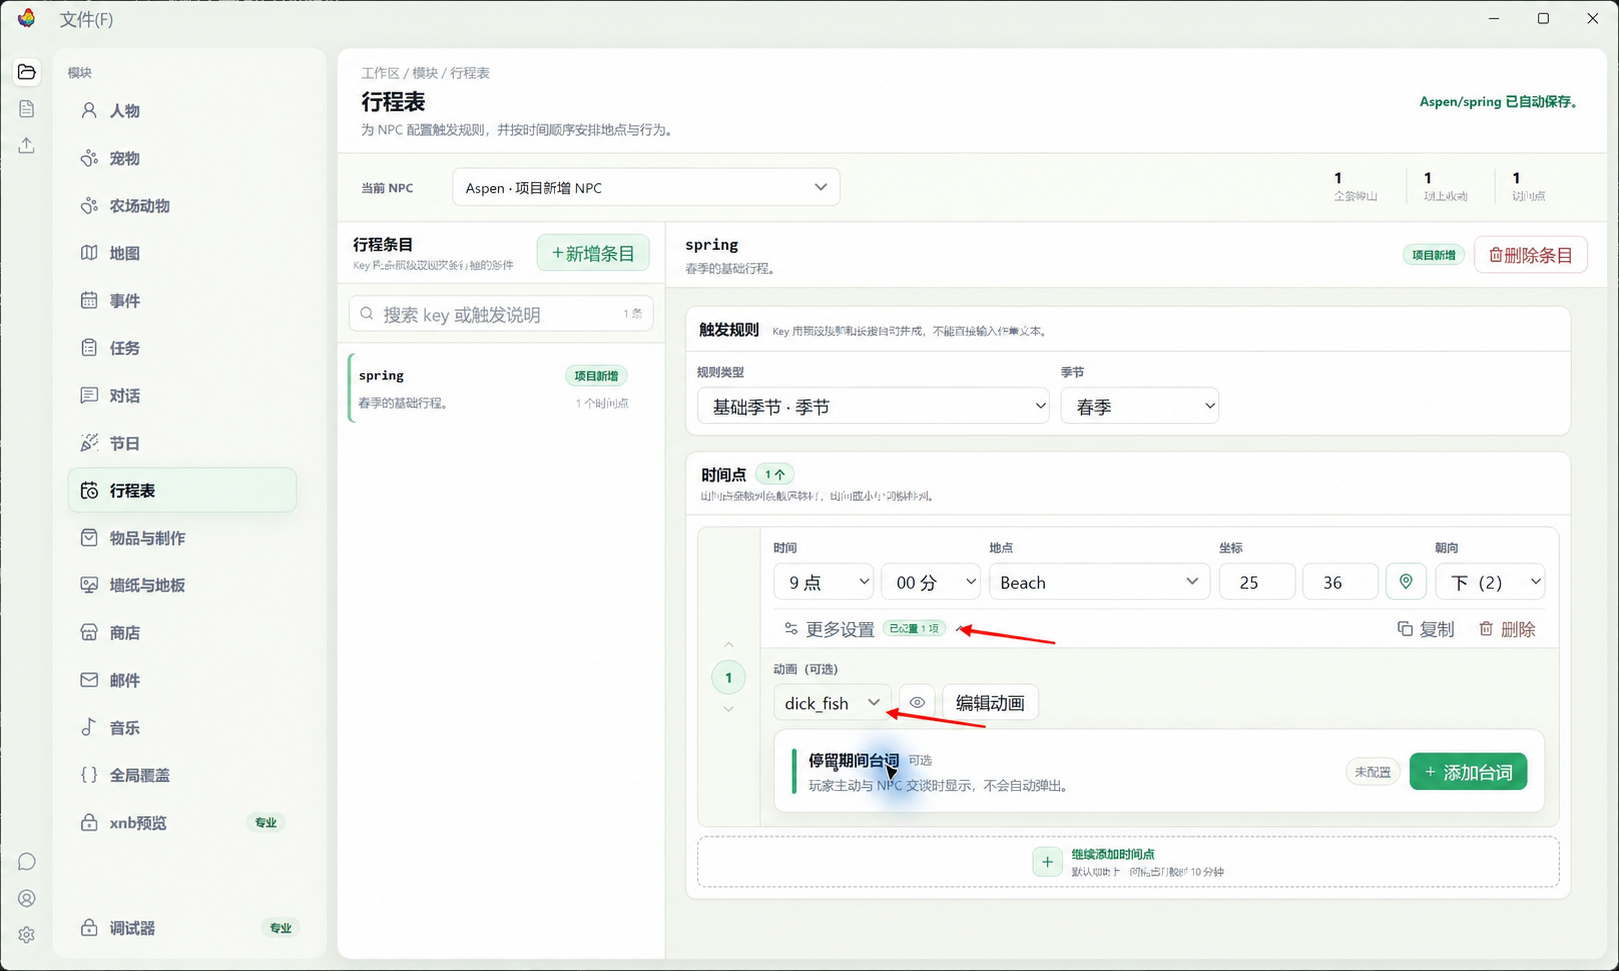Click the plus icon to continue adding time point
The width and height of the screenshot is (1619, 971).
[x=1047, y=861]
